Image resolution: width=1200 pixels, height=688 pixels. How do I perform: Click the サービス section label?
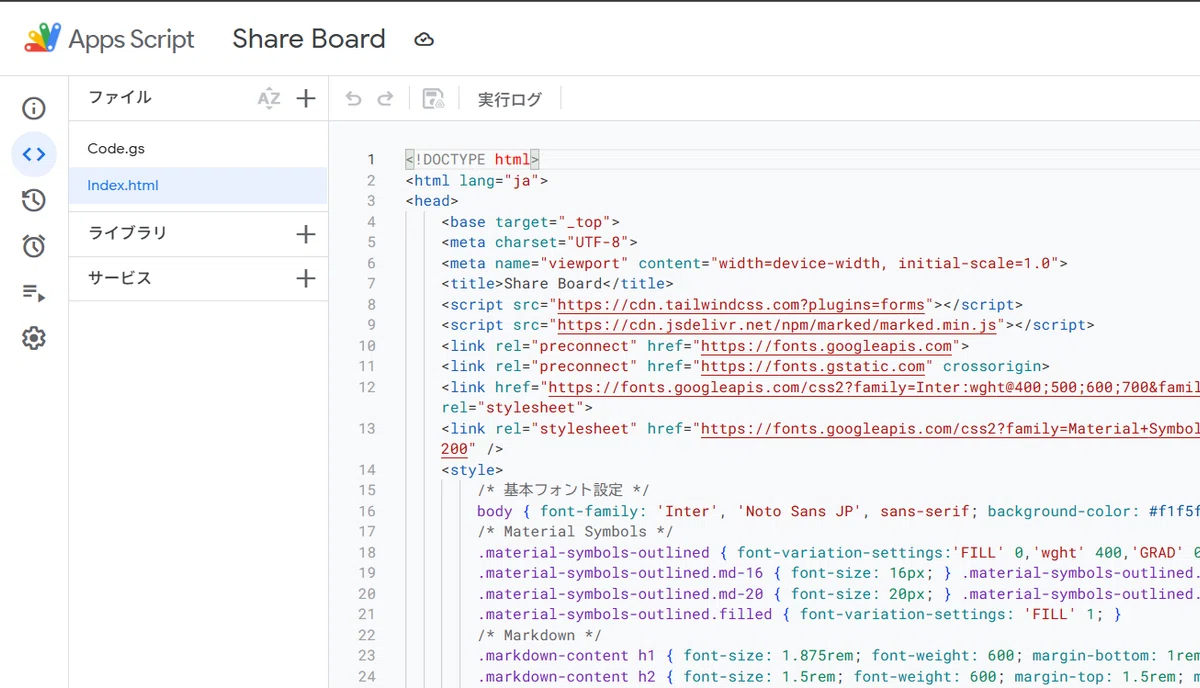[119, 278]
